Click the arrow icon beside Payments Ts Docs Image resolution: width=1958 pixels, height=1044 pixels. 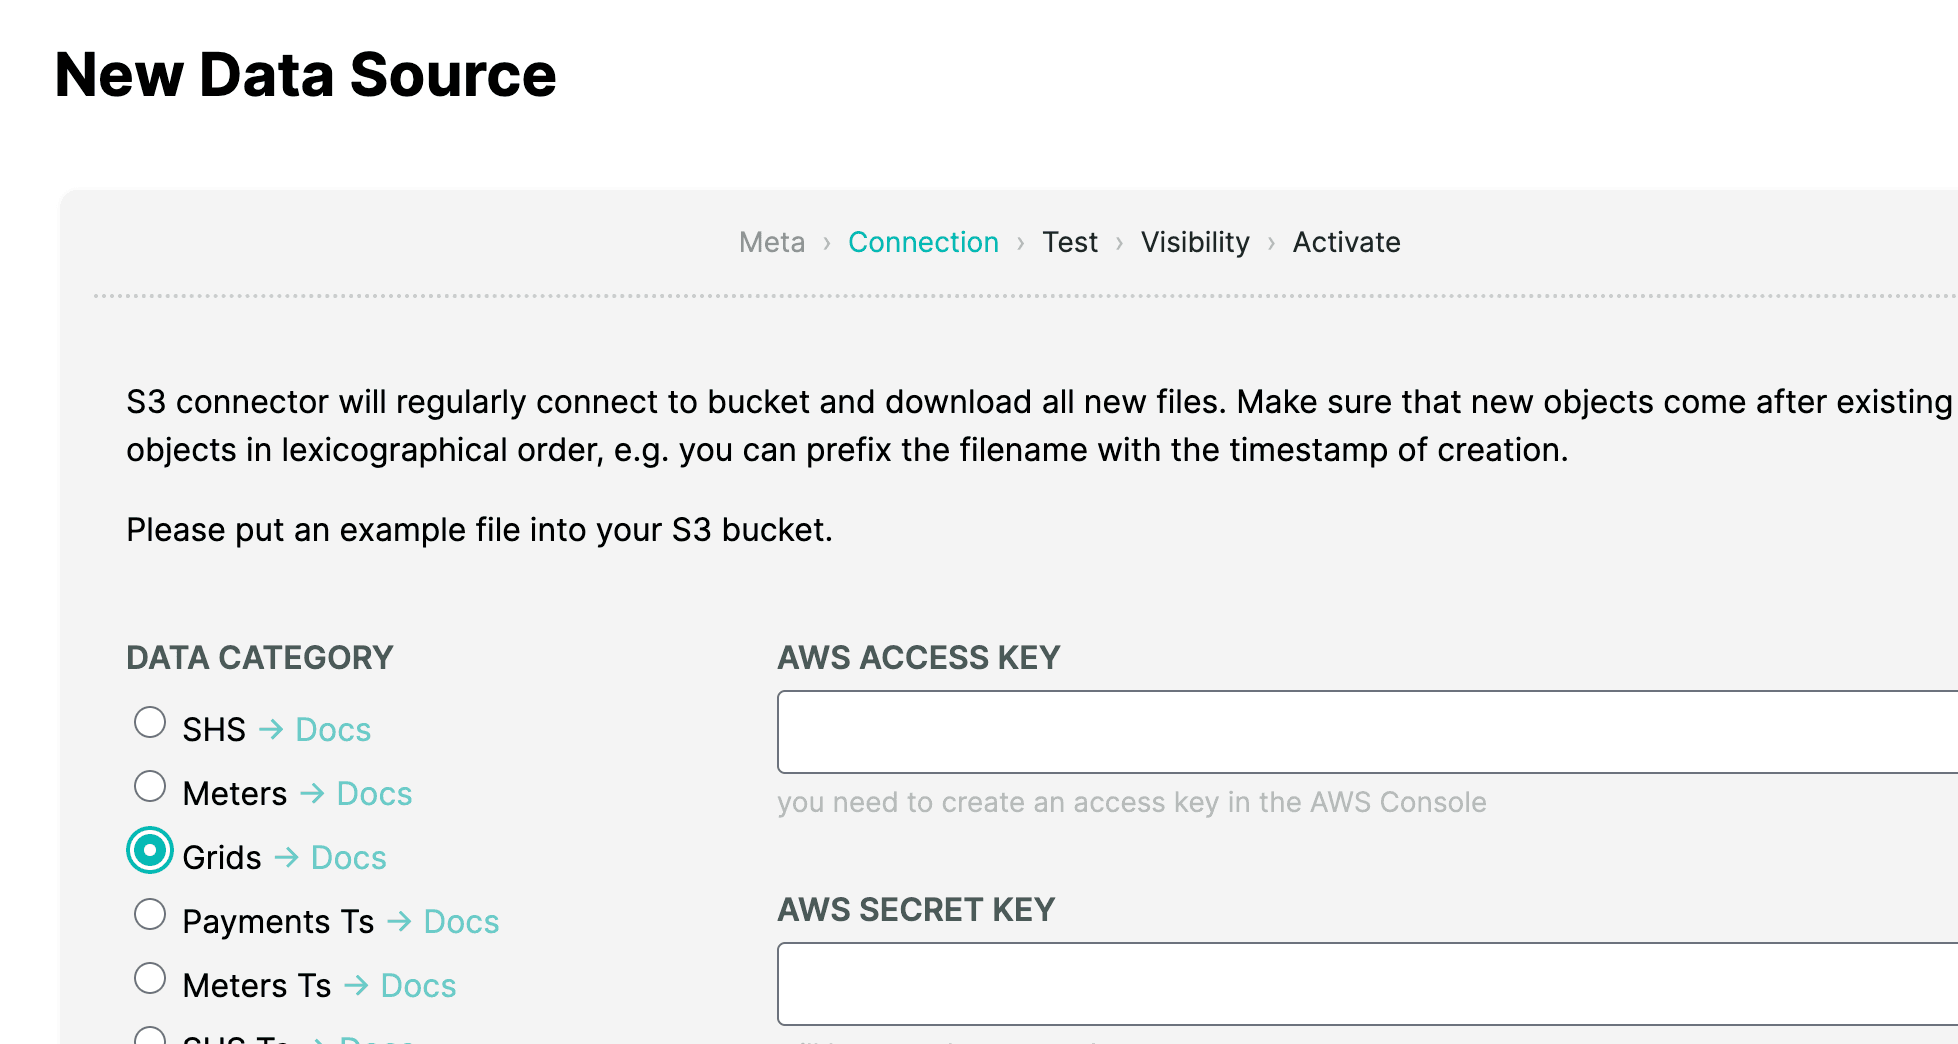(402, 920)
